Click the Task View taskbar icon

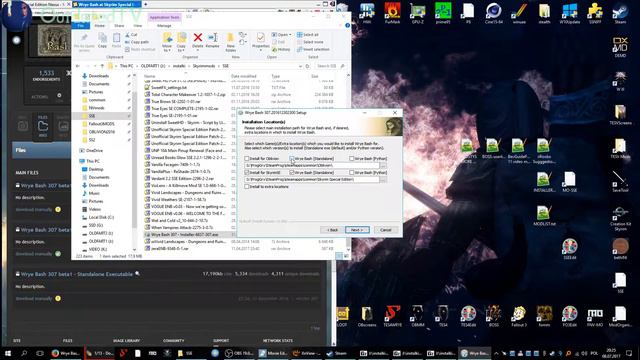[40, 353]
